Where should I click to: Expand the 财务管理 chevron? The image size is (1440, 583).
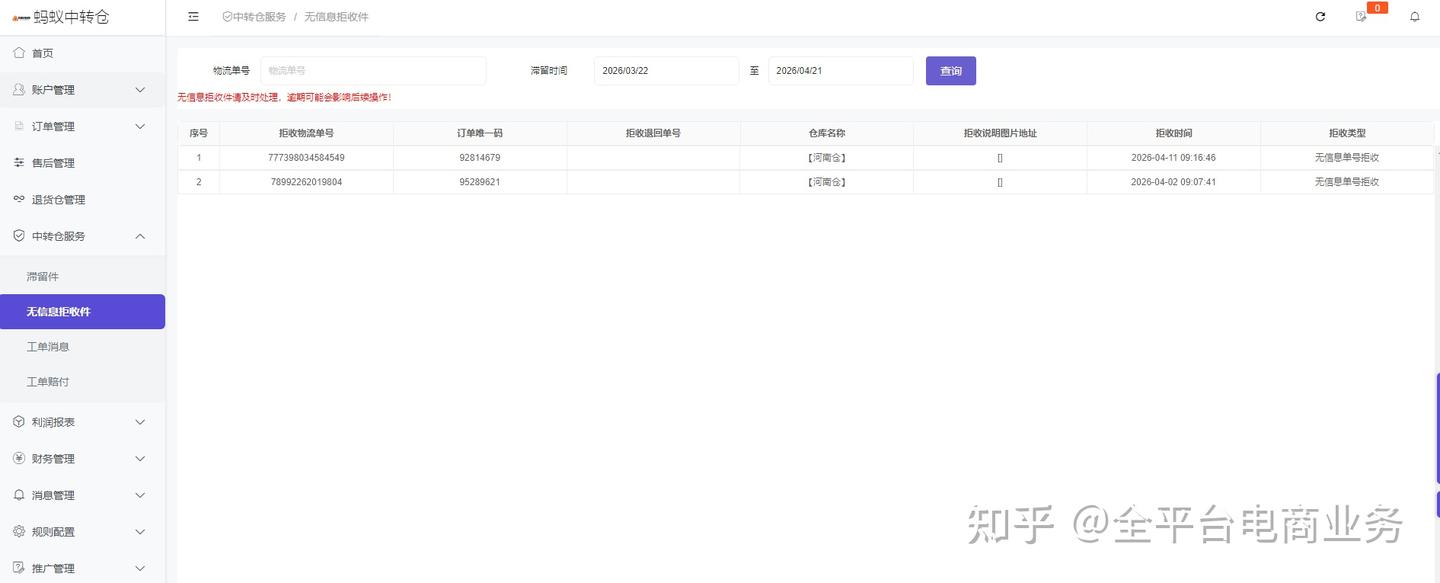coord(140,459)
